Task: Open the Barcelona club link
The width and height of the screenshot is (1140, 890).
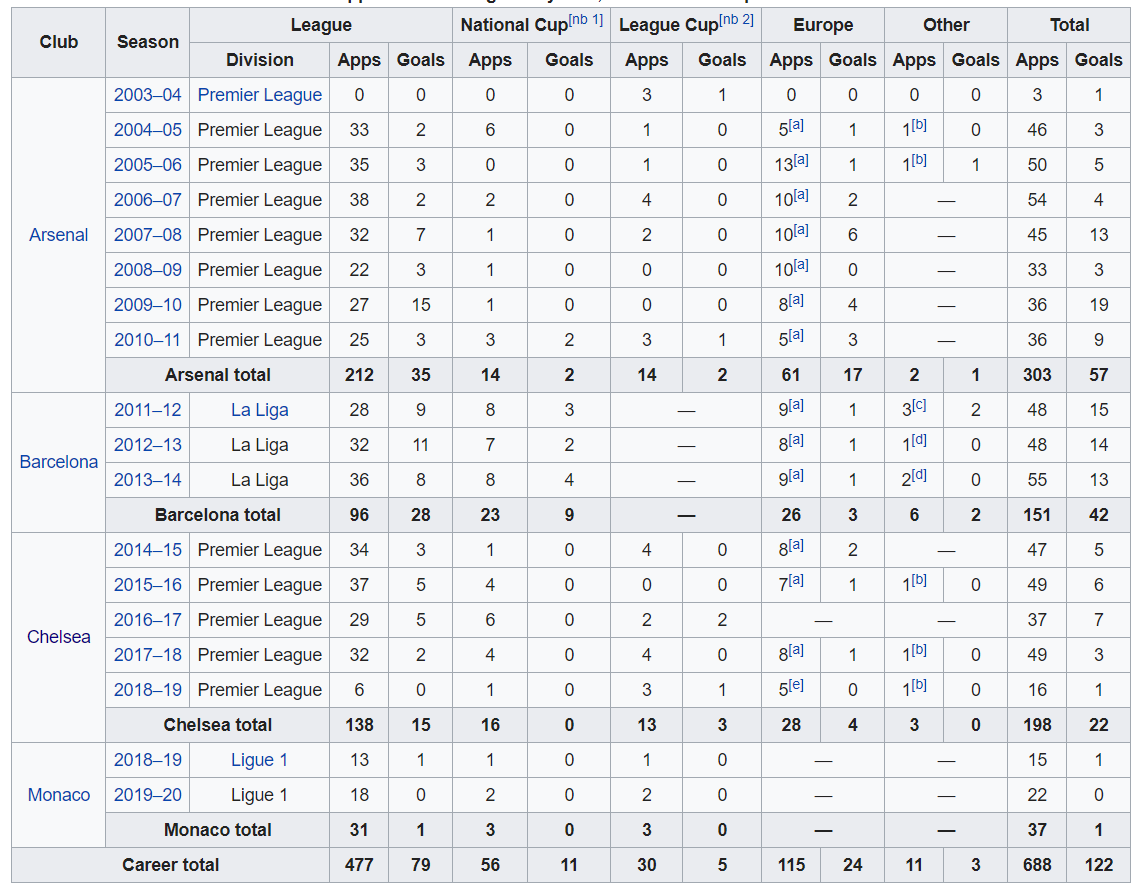Action: (x=58, y=462)
